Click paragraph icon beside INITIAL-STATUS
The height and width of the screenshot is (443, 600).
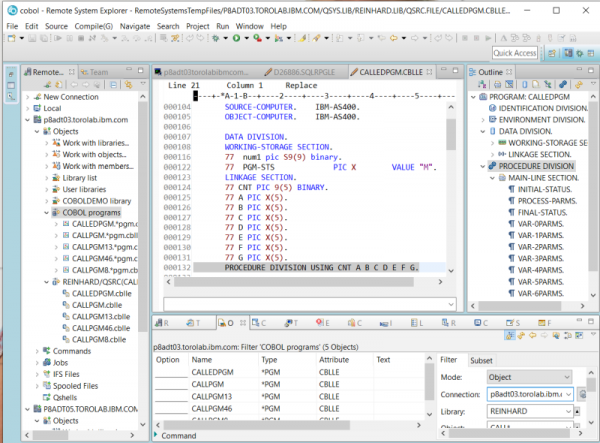(511, 189)
